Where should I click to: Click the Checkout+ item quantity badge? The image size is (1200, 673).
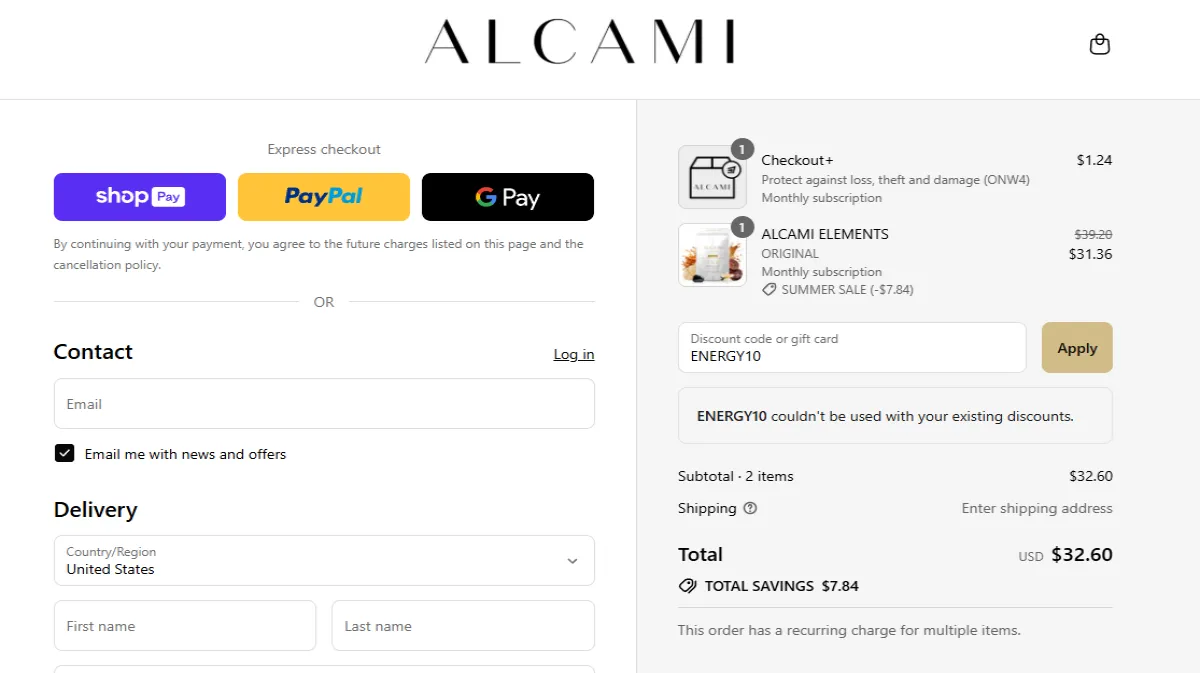(741, 149)
